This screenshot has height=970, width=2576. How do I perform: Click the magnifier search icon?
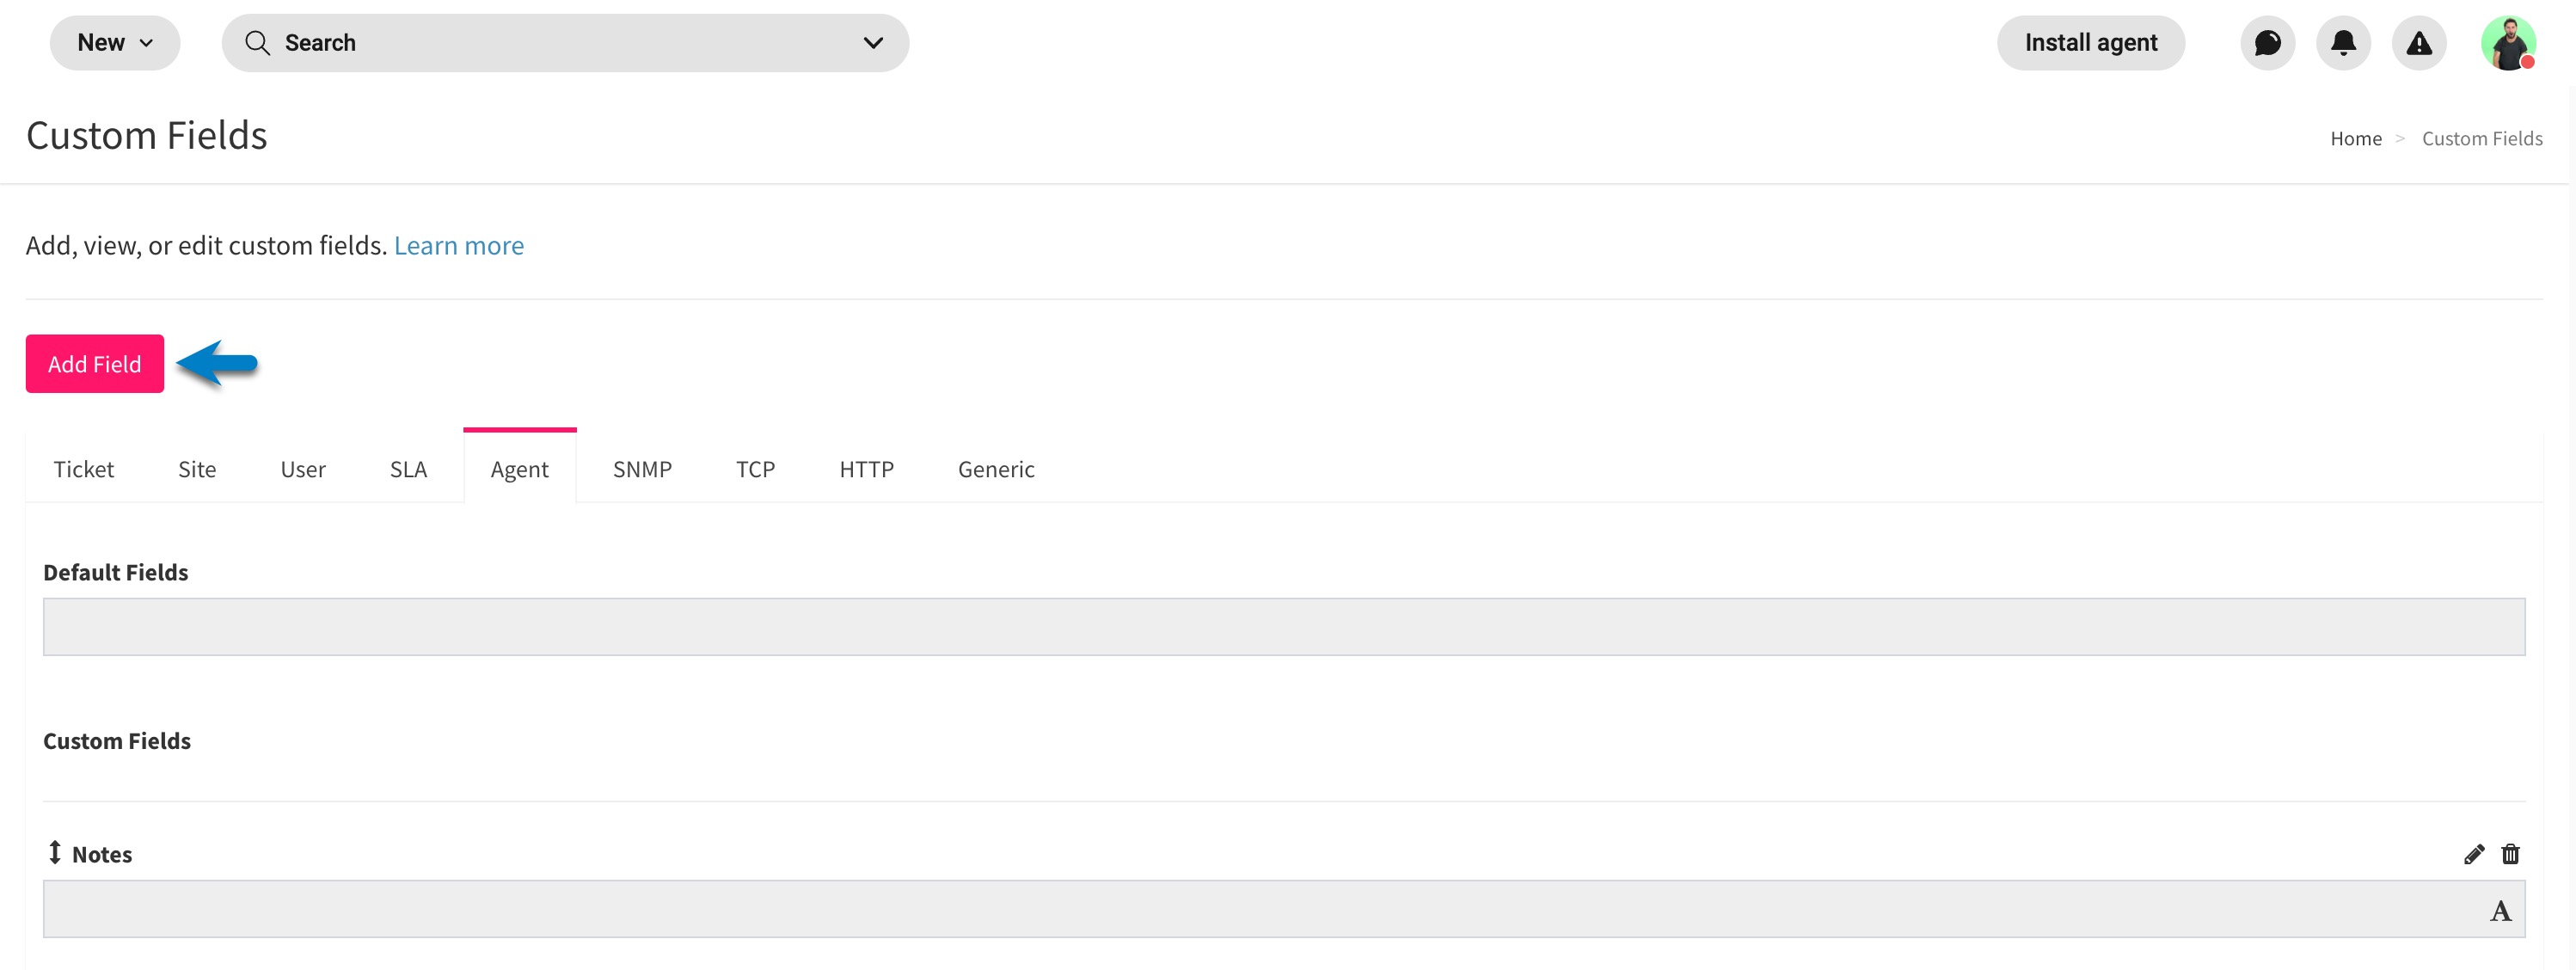click(x=257, y=43)
